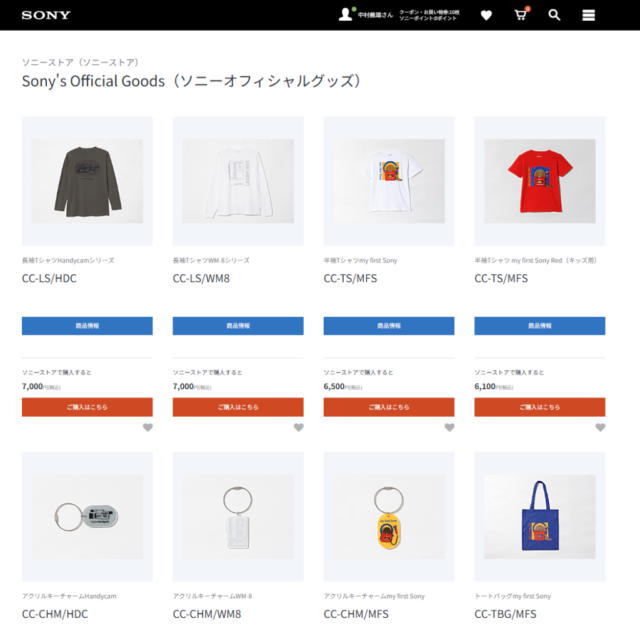The image size is (640, 641).
Task: Click product info button for CC-LS/HDC
Action: 87,326
